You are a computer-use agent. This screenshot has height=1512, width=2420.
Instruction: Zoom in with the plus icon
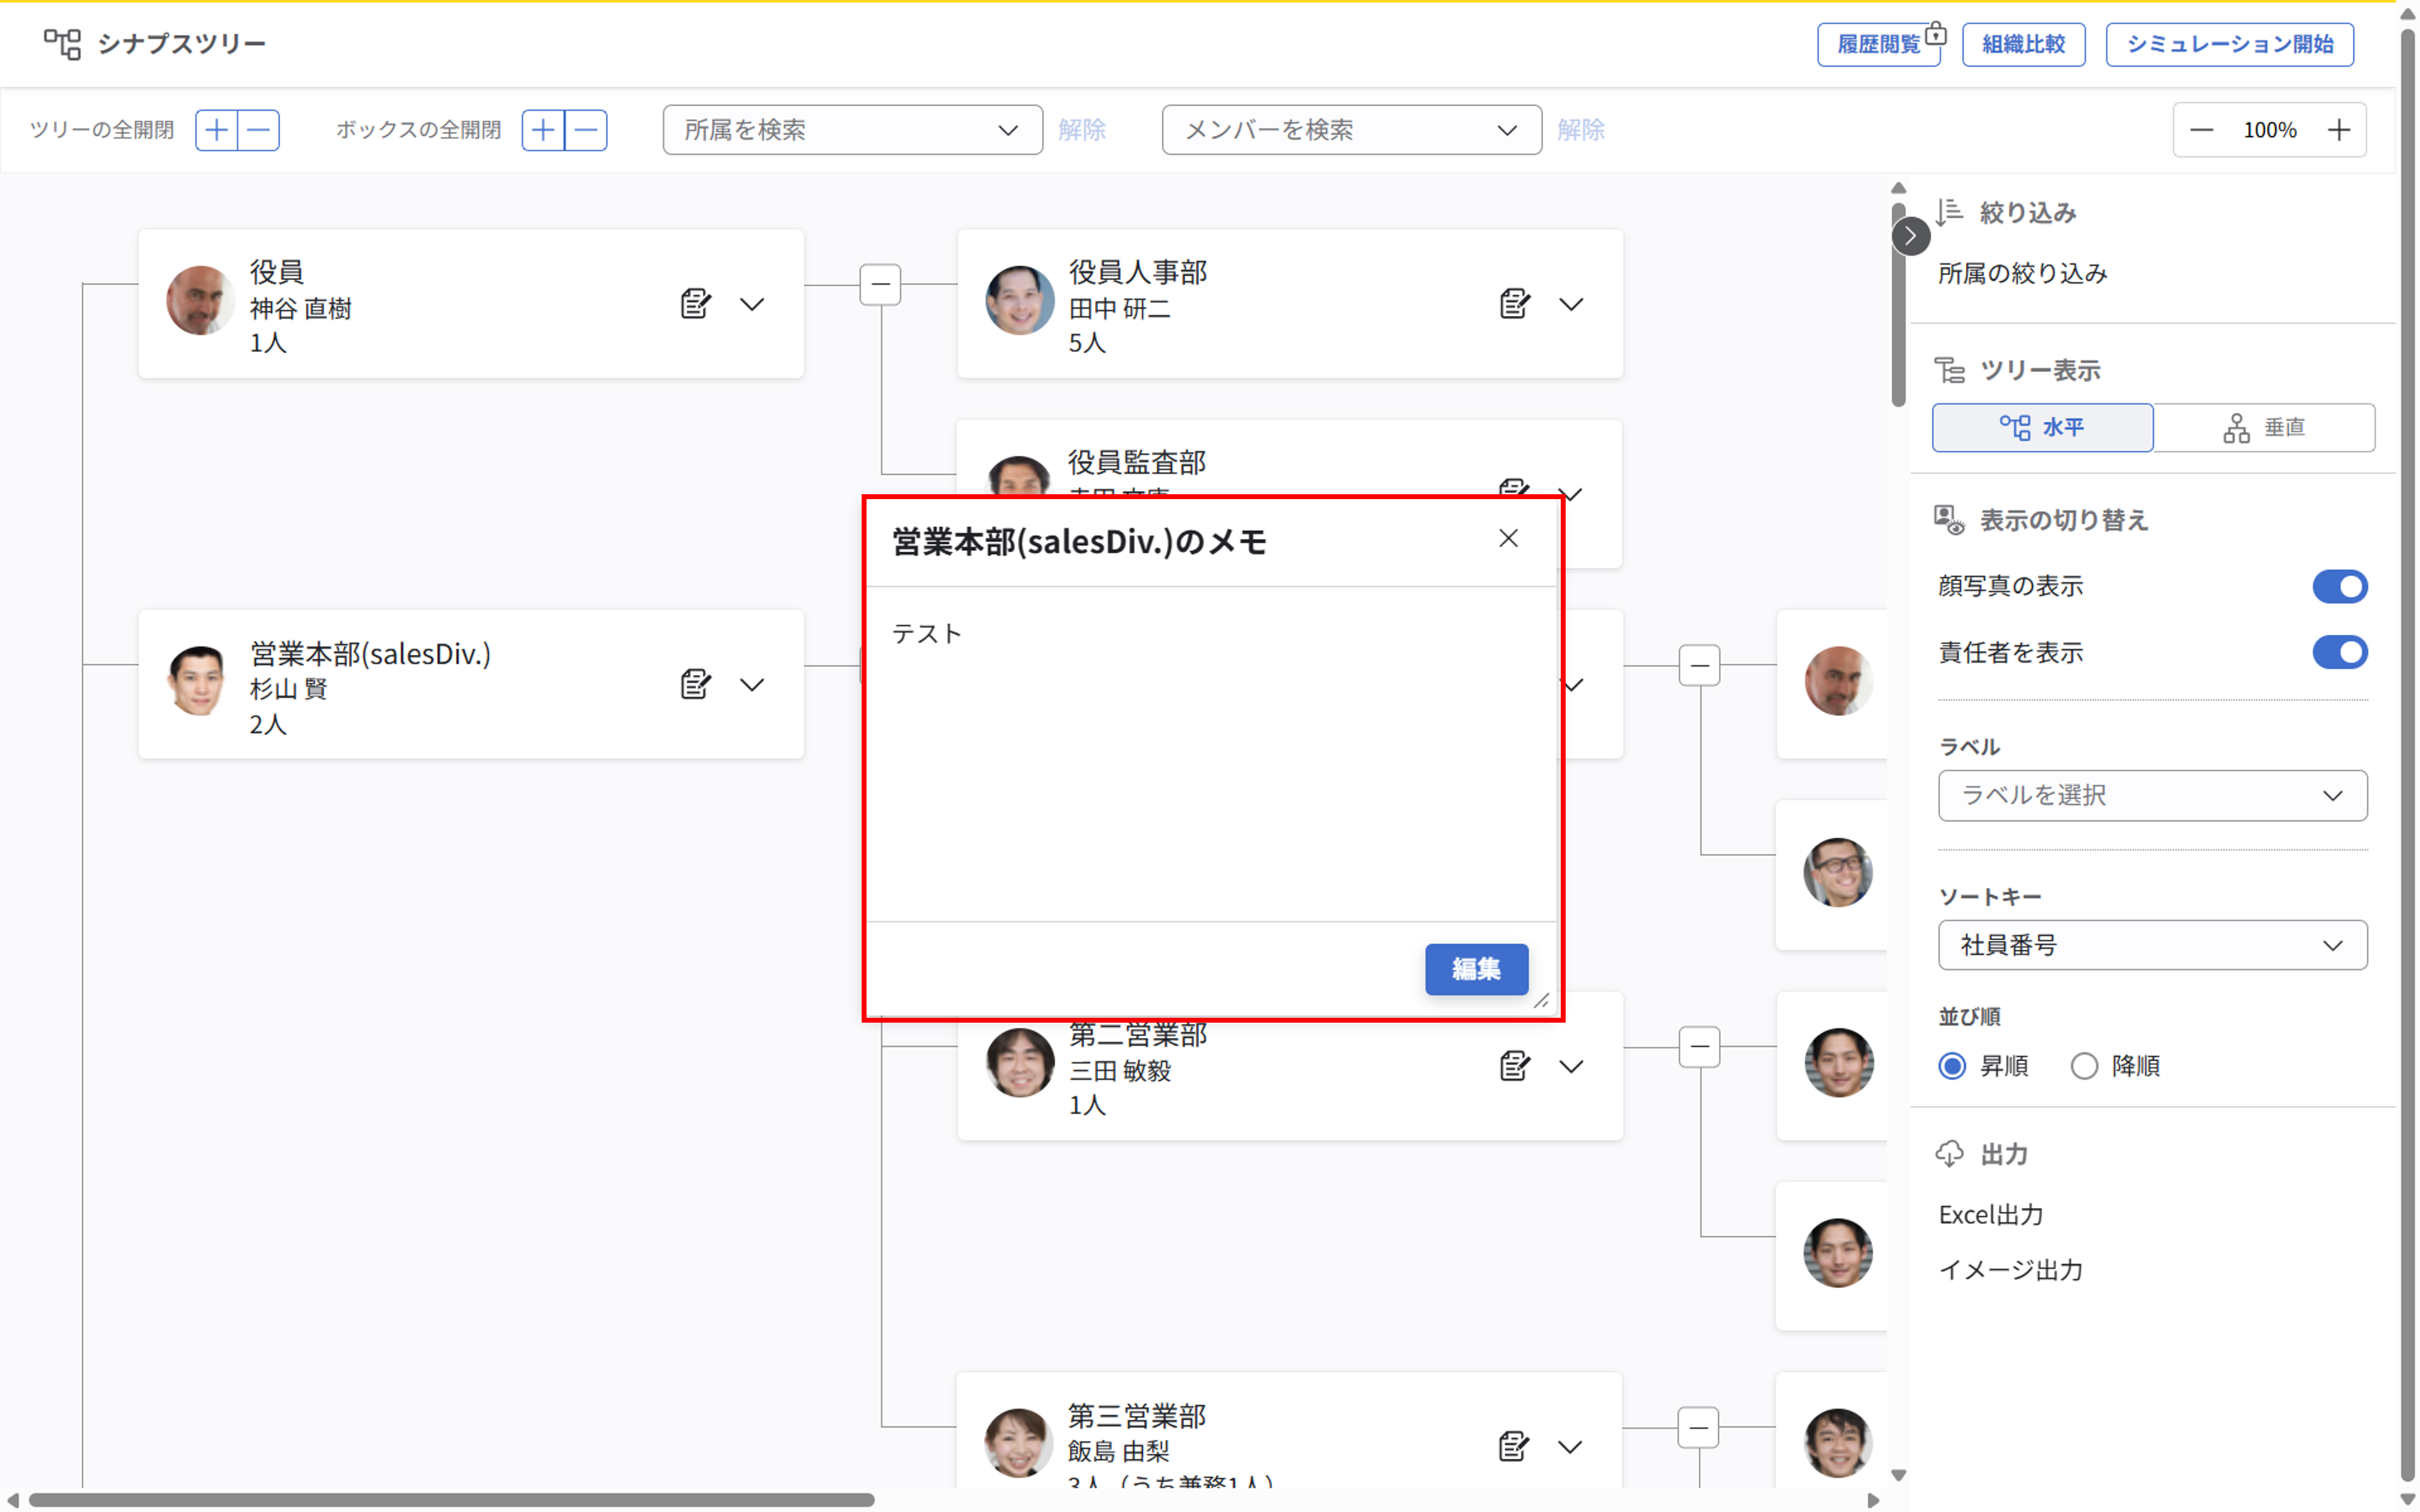point(2338,130)
